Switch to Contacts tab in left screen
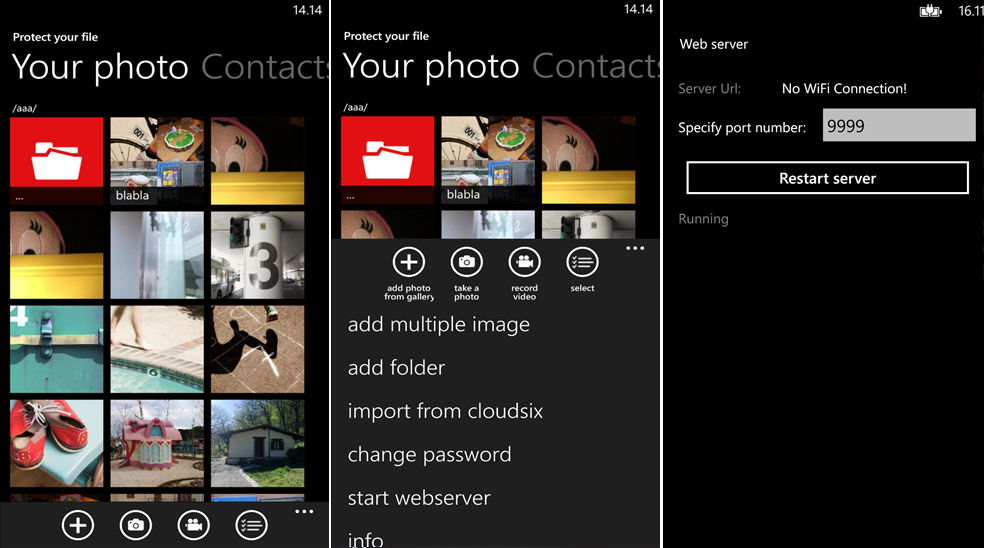Screen dimensions: 984x548 pos(265,67)
